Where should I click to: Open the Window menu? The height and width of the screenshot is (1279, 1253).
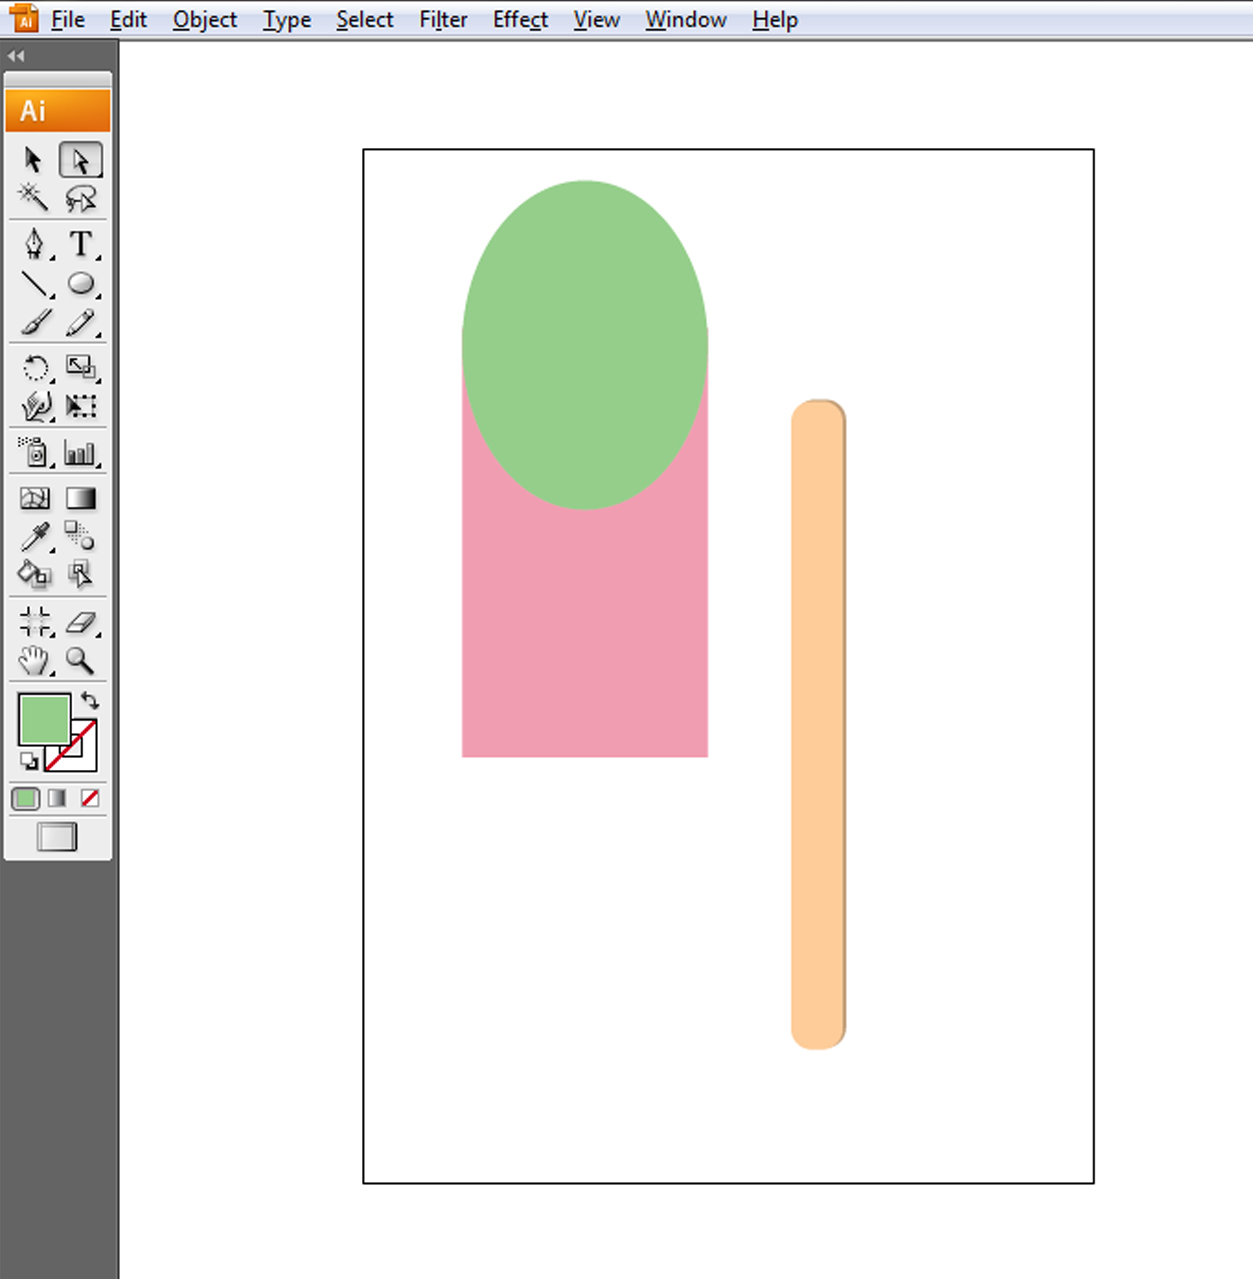coord(685,20)
